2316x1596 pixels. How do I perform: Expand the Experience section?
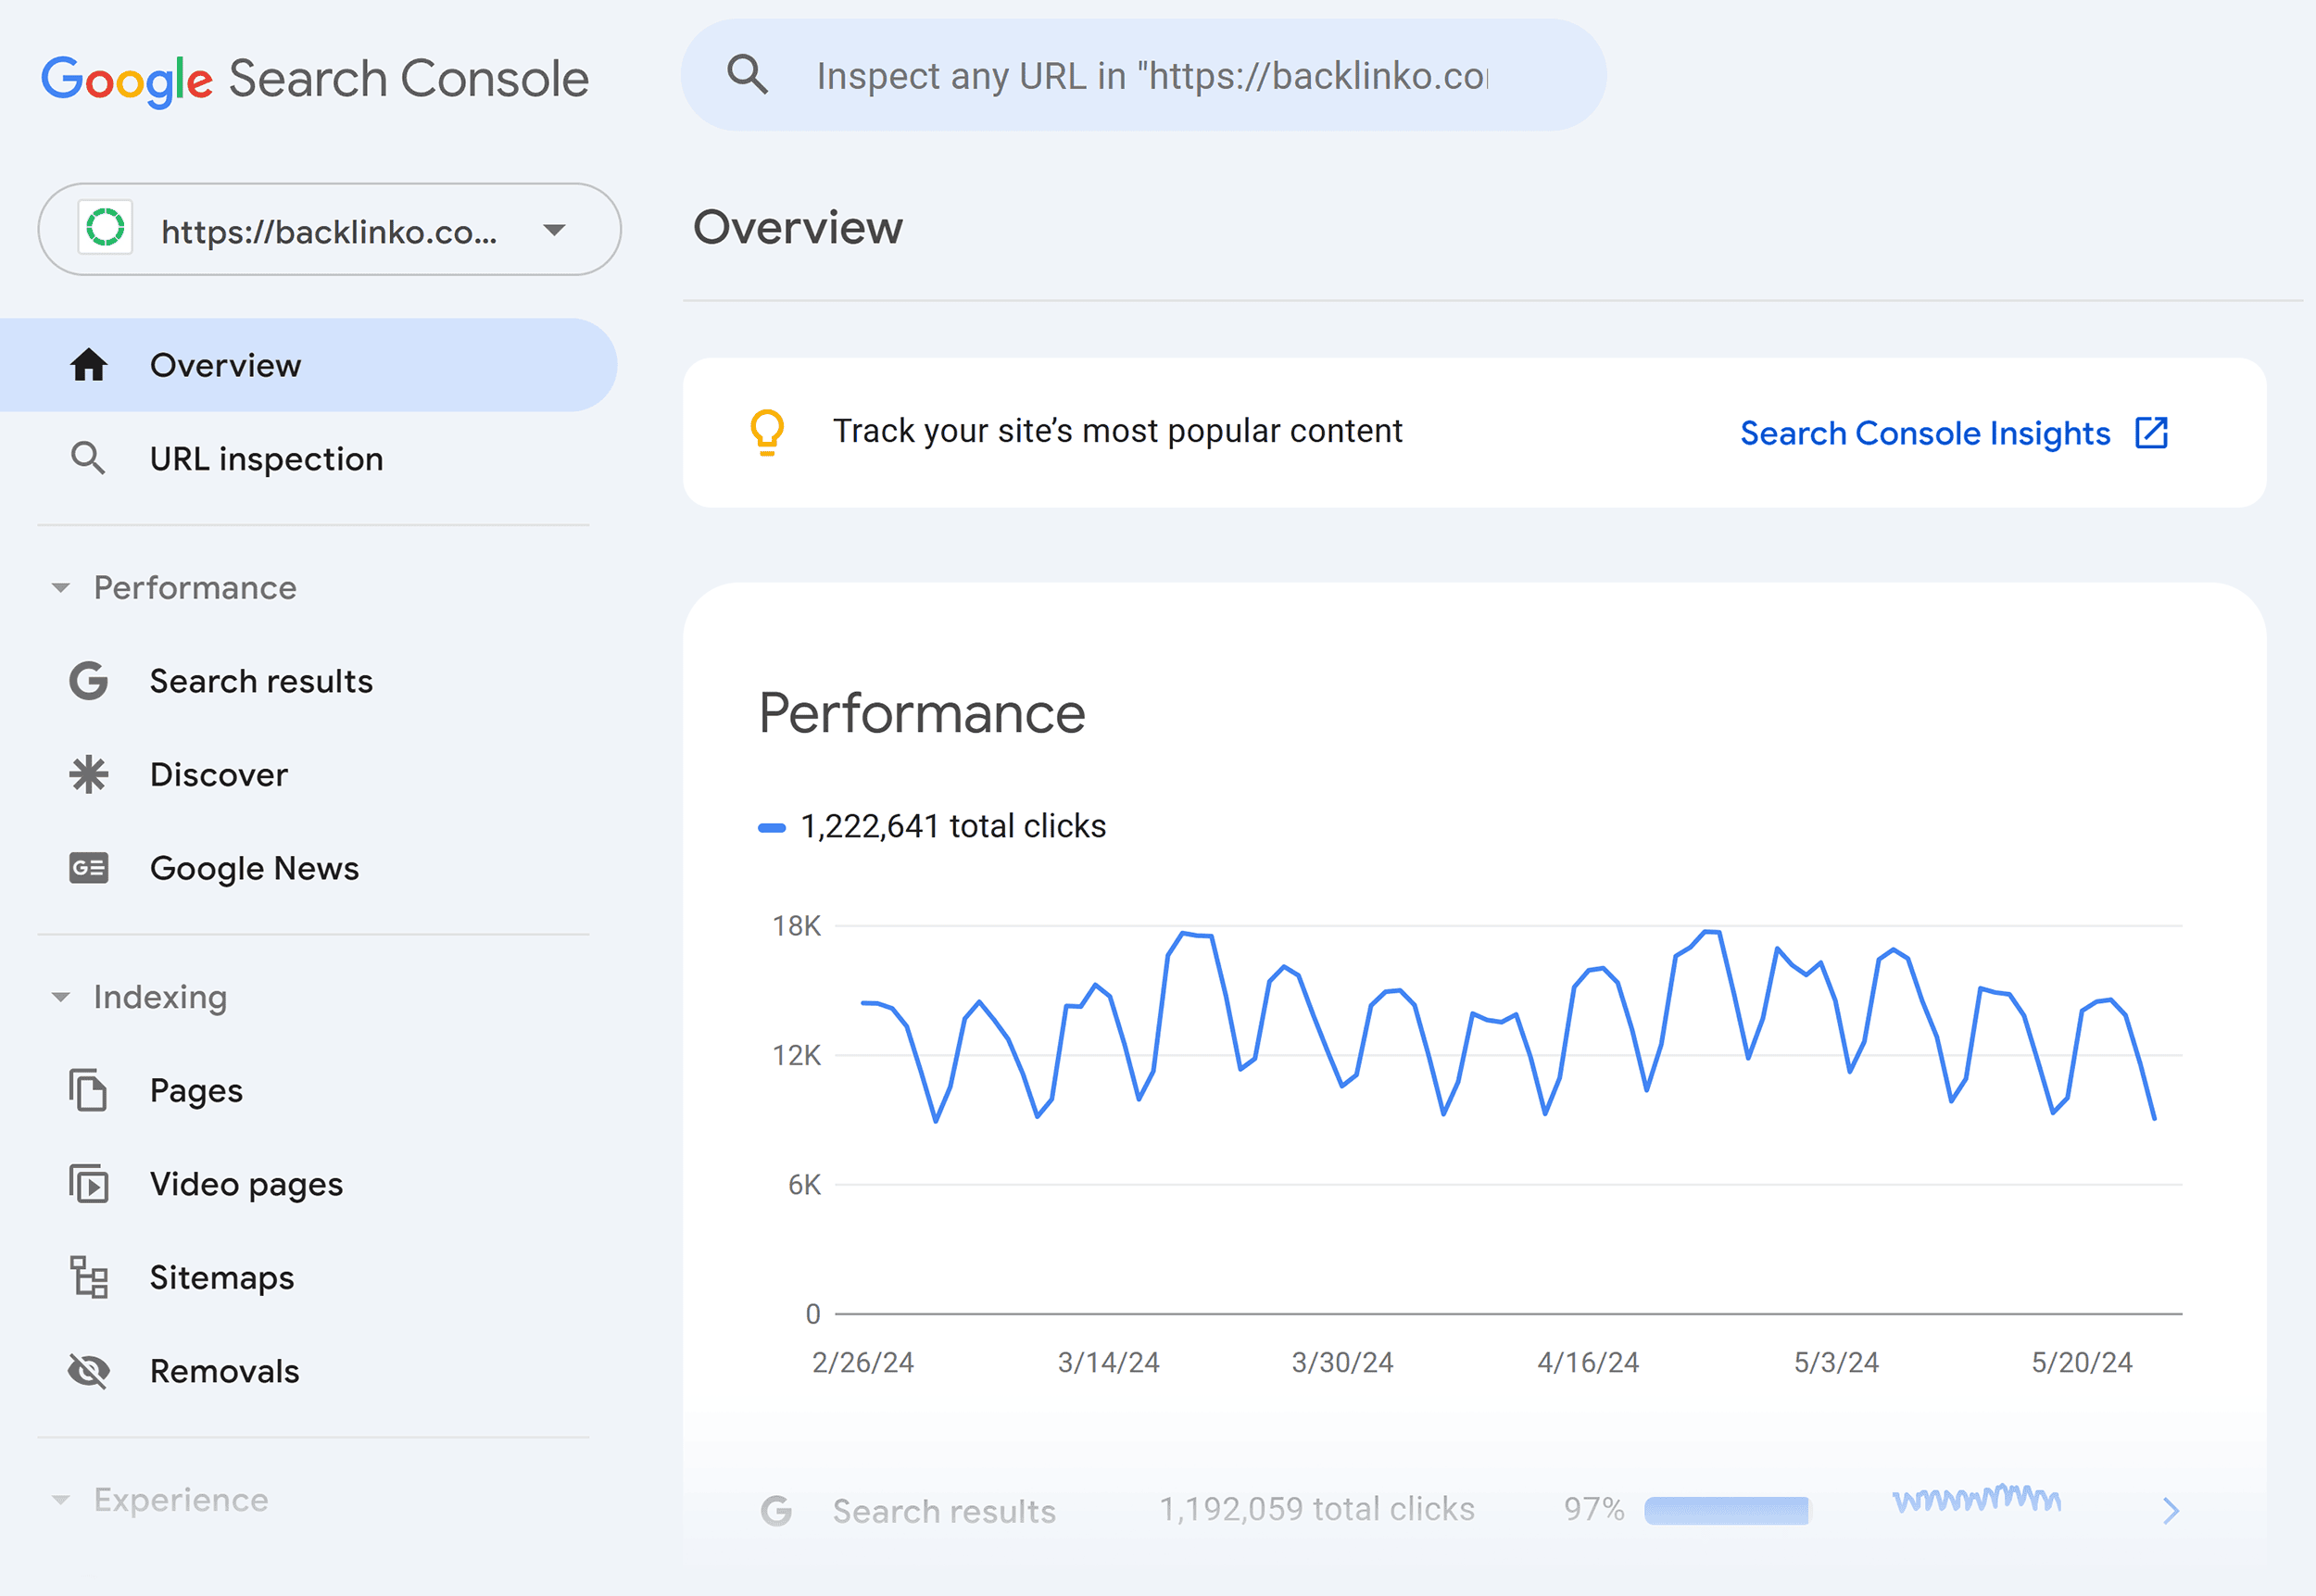pos(62,1499)
